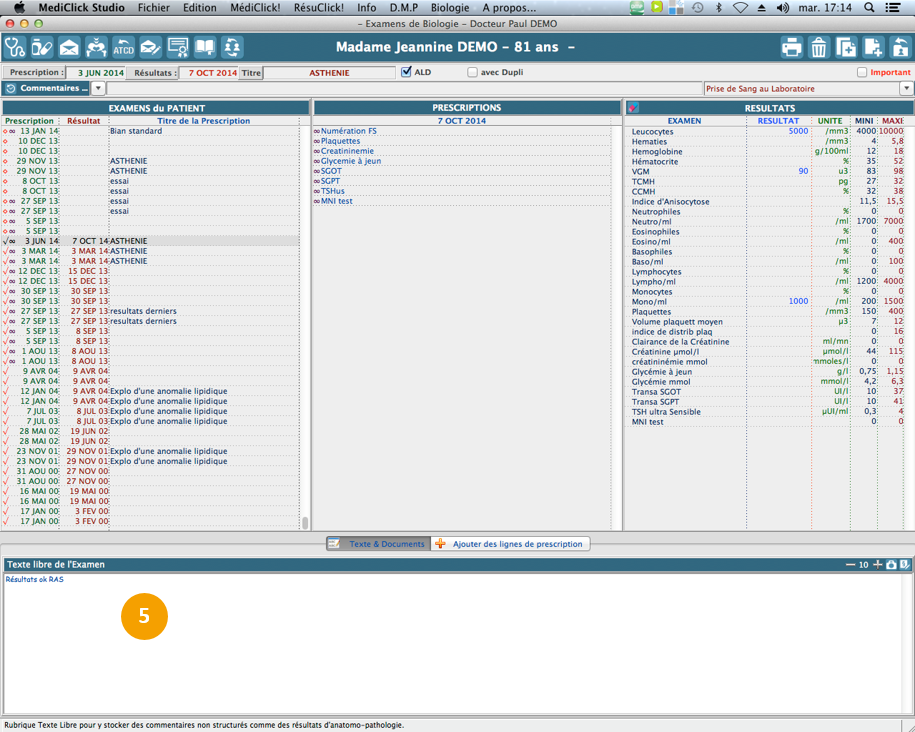Image resolution: width=915 pixels, height=732 pixels.
Task: Click in the Titre field showing ASTHENIE
Action: [330, 72]
